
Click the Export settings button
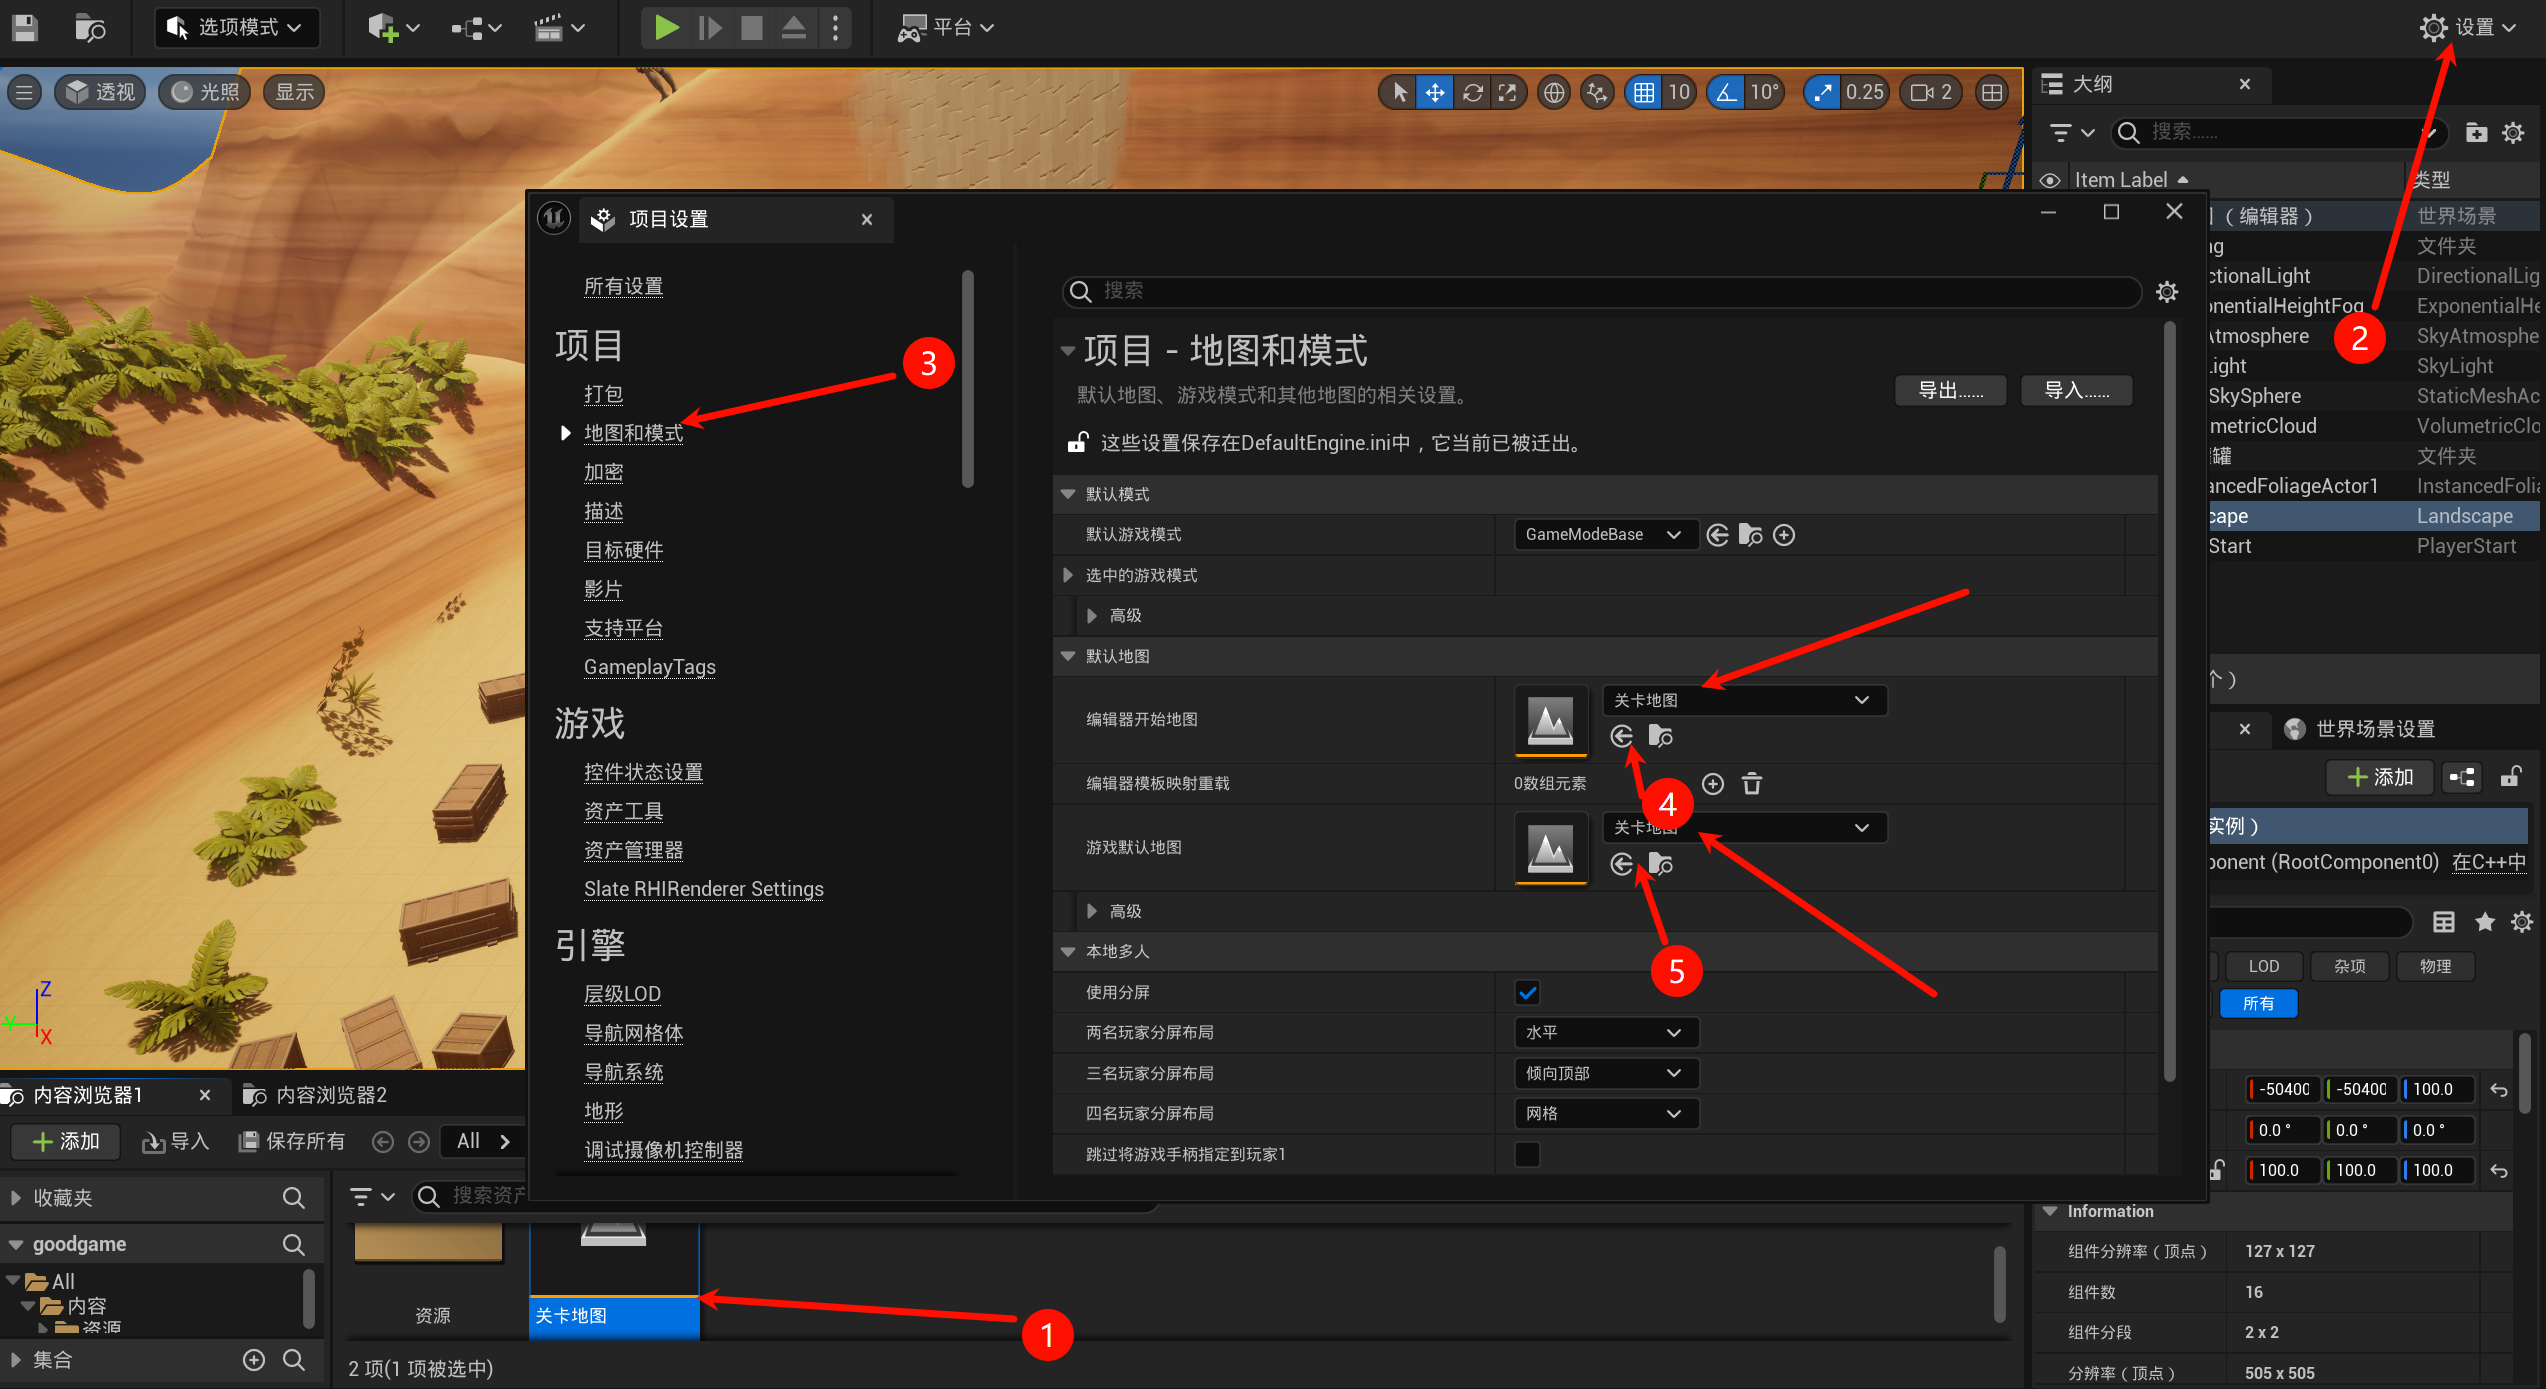pyautogui.click(x=1949, y=391)
